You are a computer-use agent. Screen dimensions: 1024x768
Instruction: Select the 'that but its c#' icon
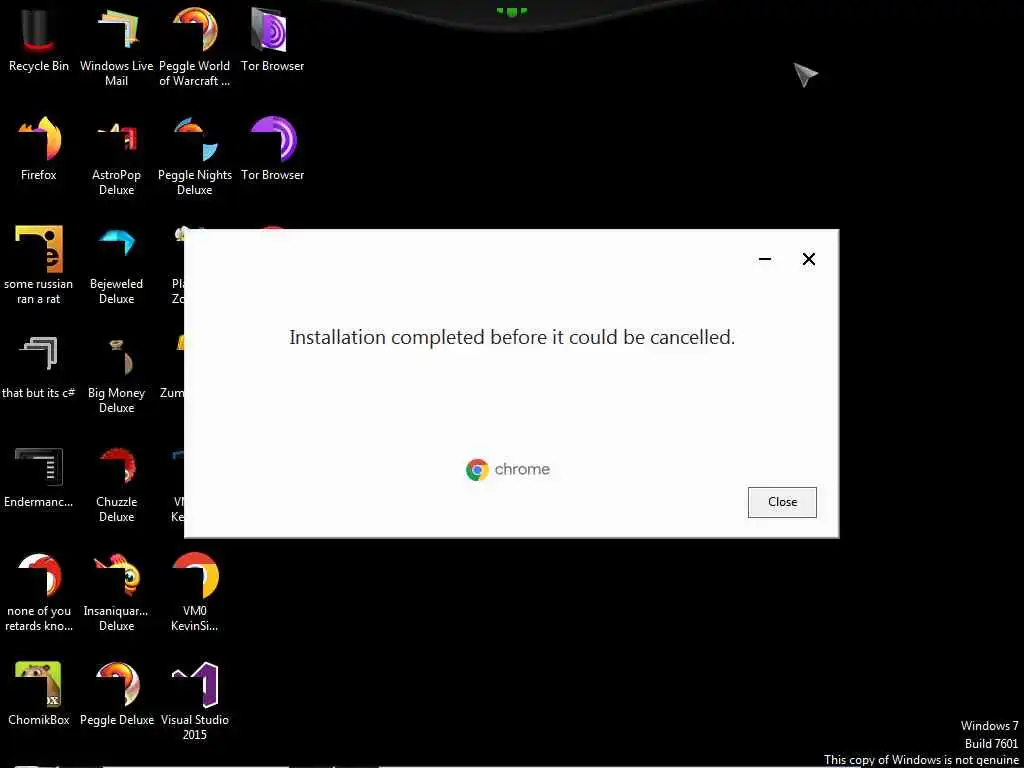[39, 366]
